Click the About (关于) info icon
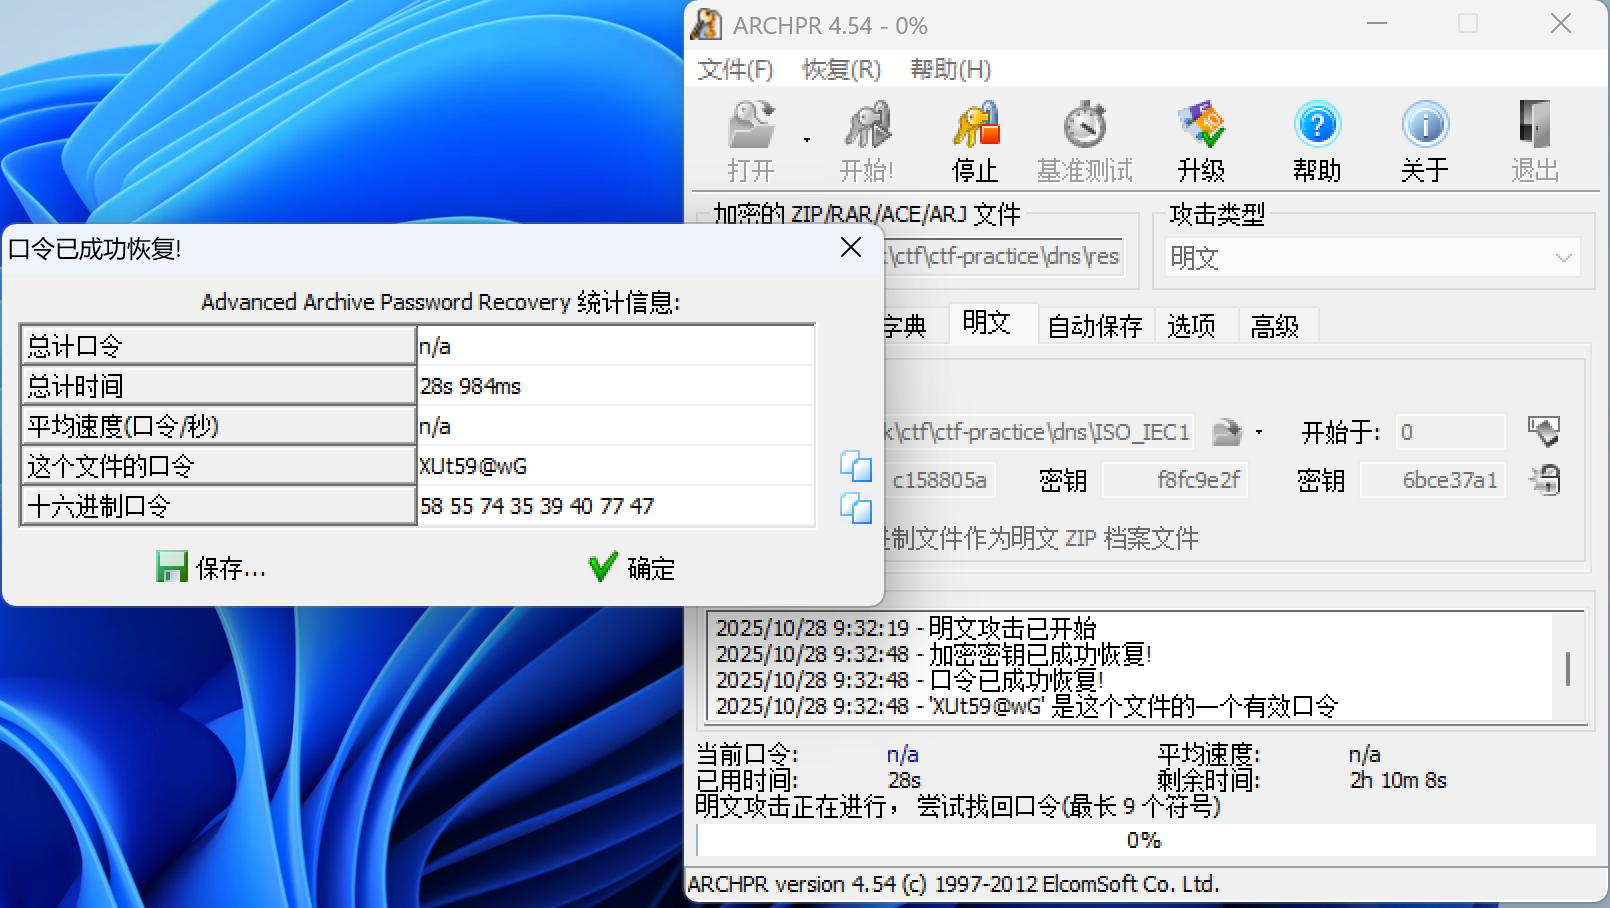This screenshot has width=1610, height=908. (x=1425, y=141)
